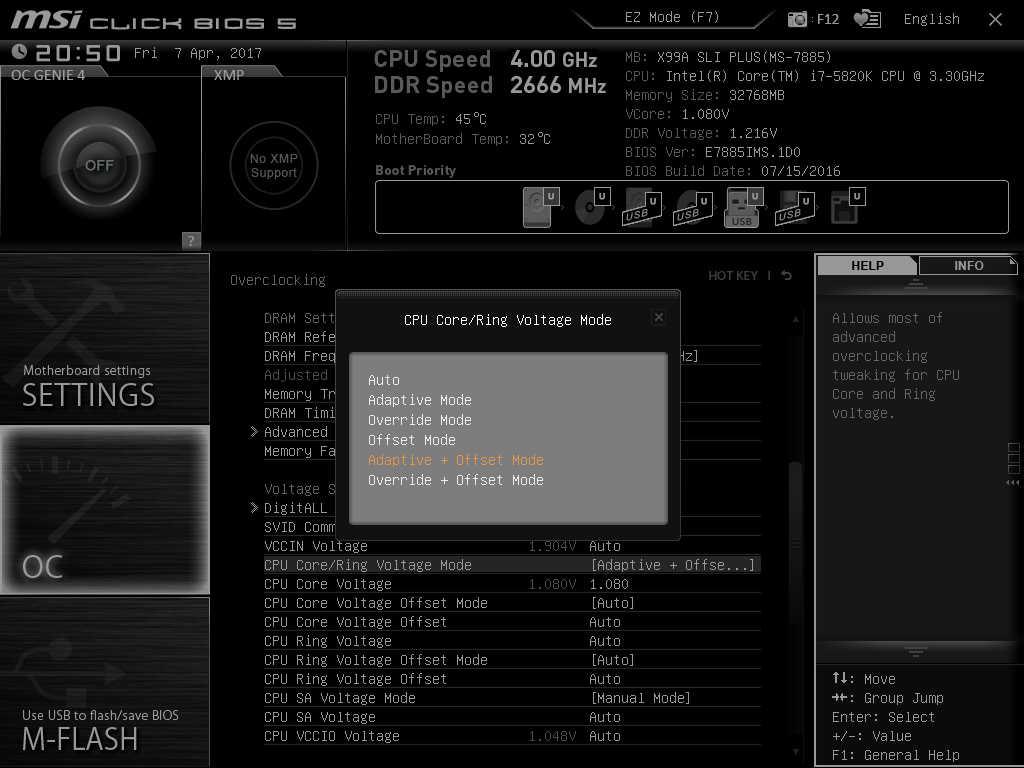Image resolution: width=1024 pixels, height=768 pixels.
Task: Close the BIOS with the top-right X
Action: (x=995, y=20)
